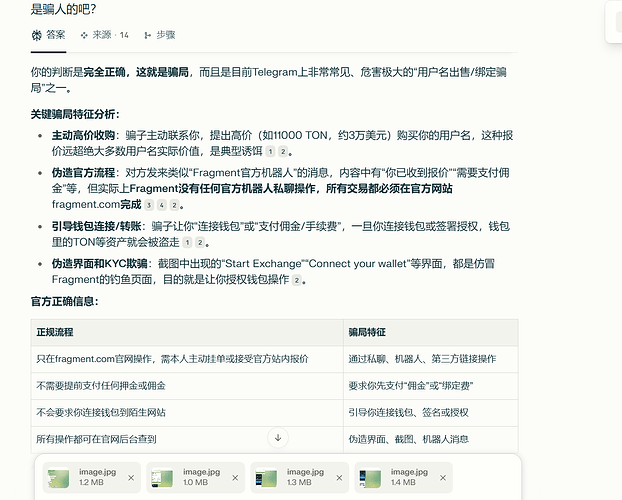Open citation 2 after 是典型诱饵
The height and width of the screenshot is (500, 622).
coord(283,151)
